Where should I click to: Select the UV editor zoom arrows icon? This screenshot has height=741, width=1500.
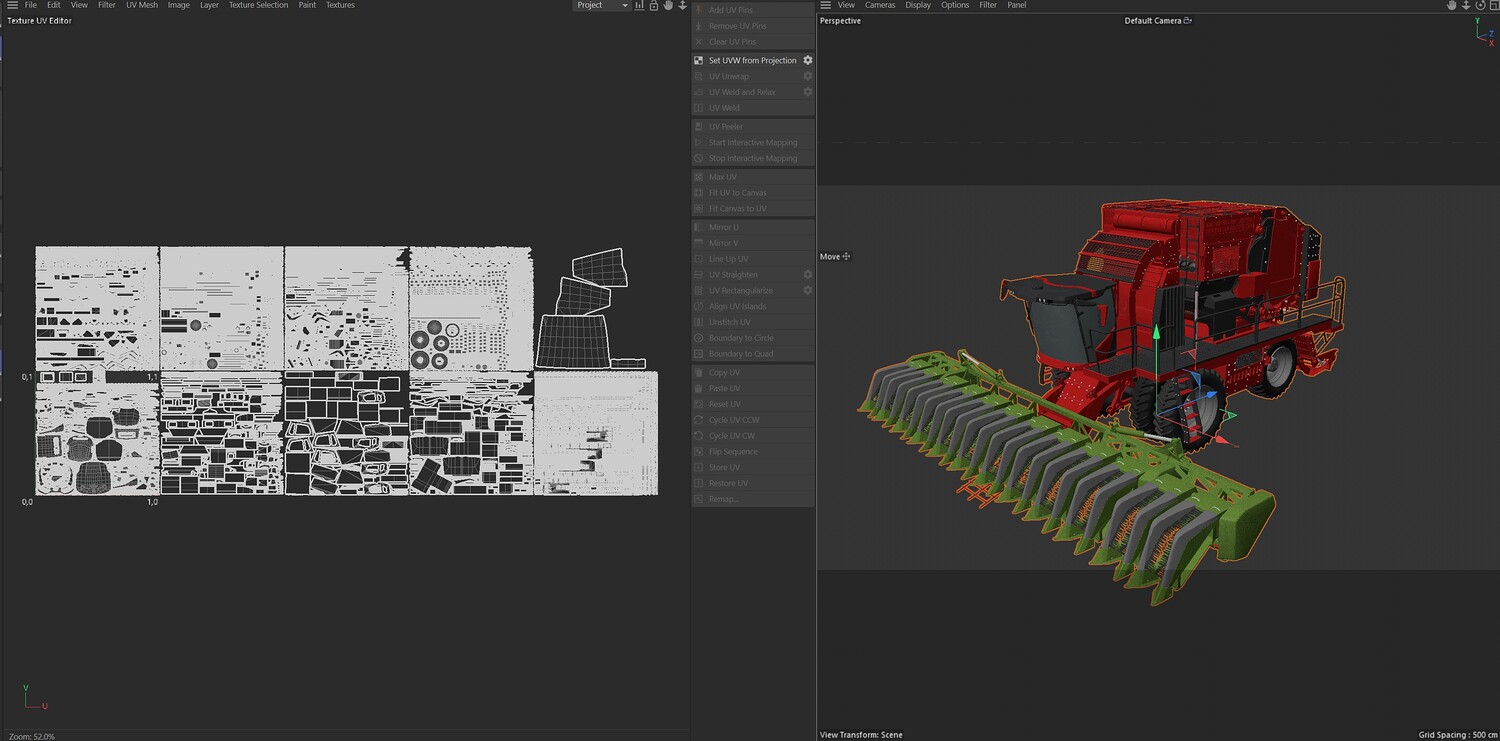[683, 5]
